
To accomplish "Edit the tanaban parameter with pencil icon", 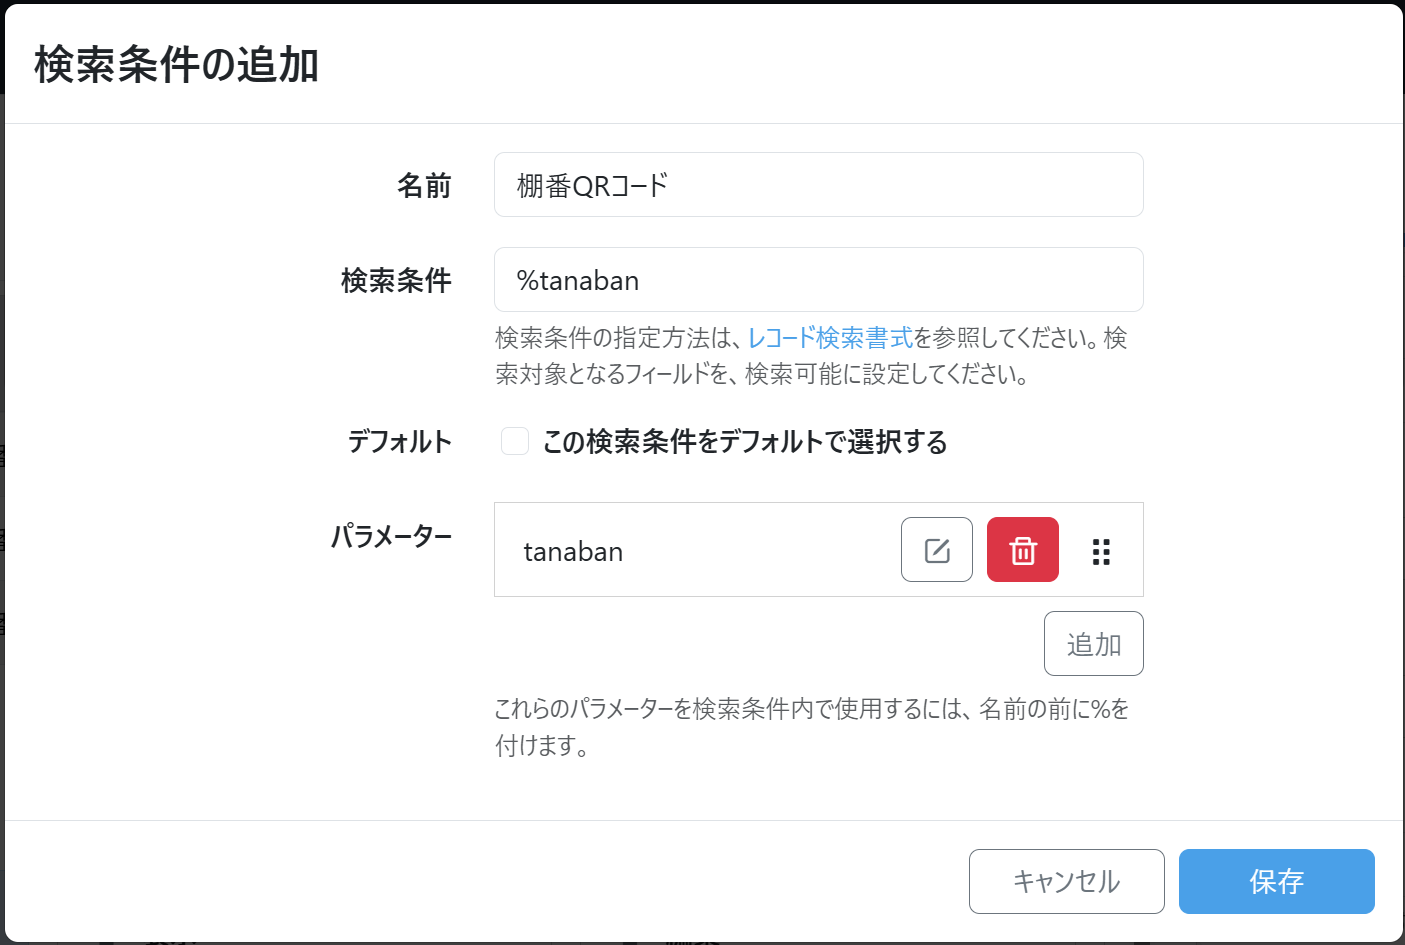I will click(x=936, y=550).
